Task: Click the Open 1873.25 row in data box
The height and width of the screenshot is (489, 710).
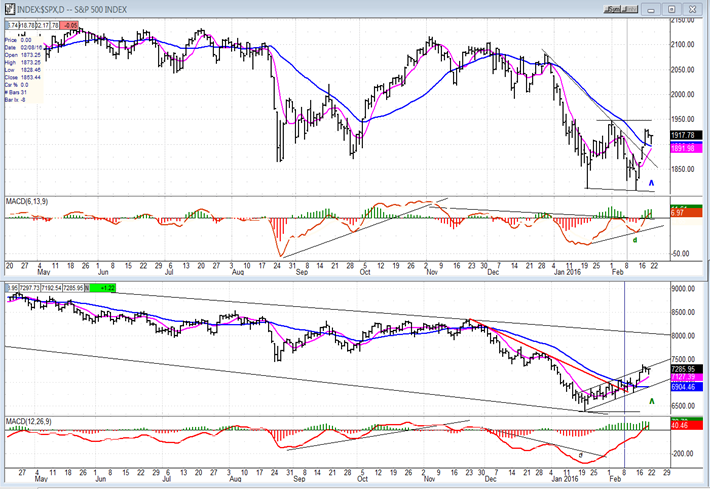Action: pyautogui.click(x=23, y=55)
